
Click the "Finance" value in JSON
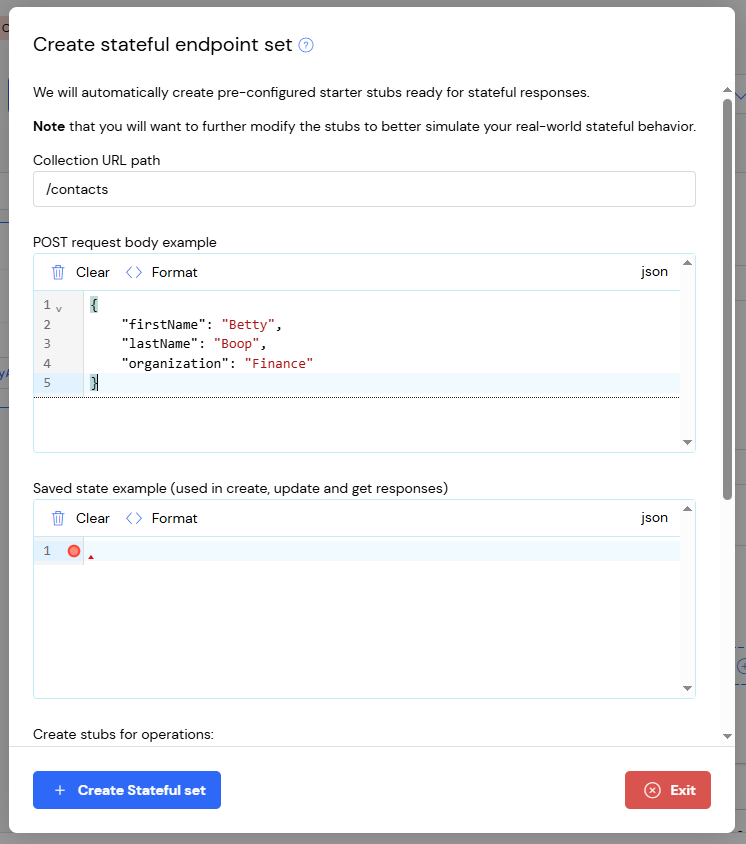[279, 363]
